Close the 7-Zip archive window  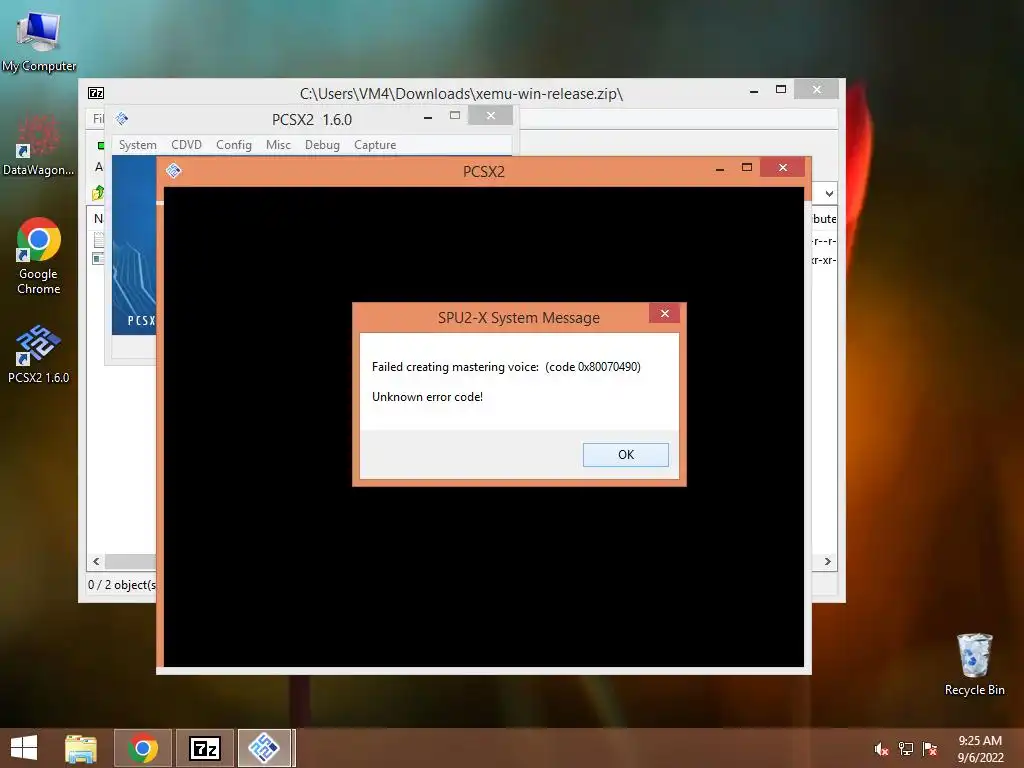coord(816,89)
